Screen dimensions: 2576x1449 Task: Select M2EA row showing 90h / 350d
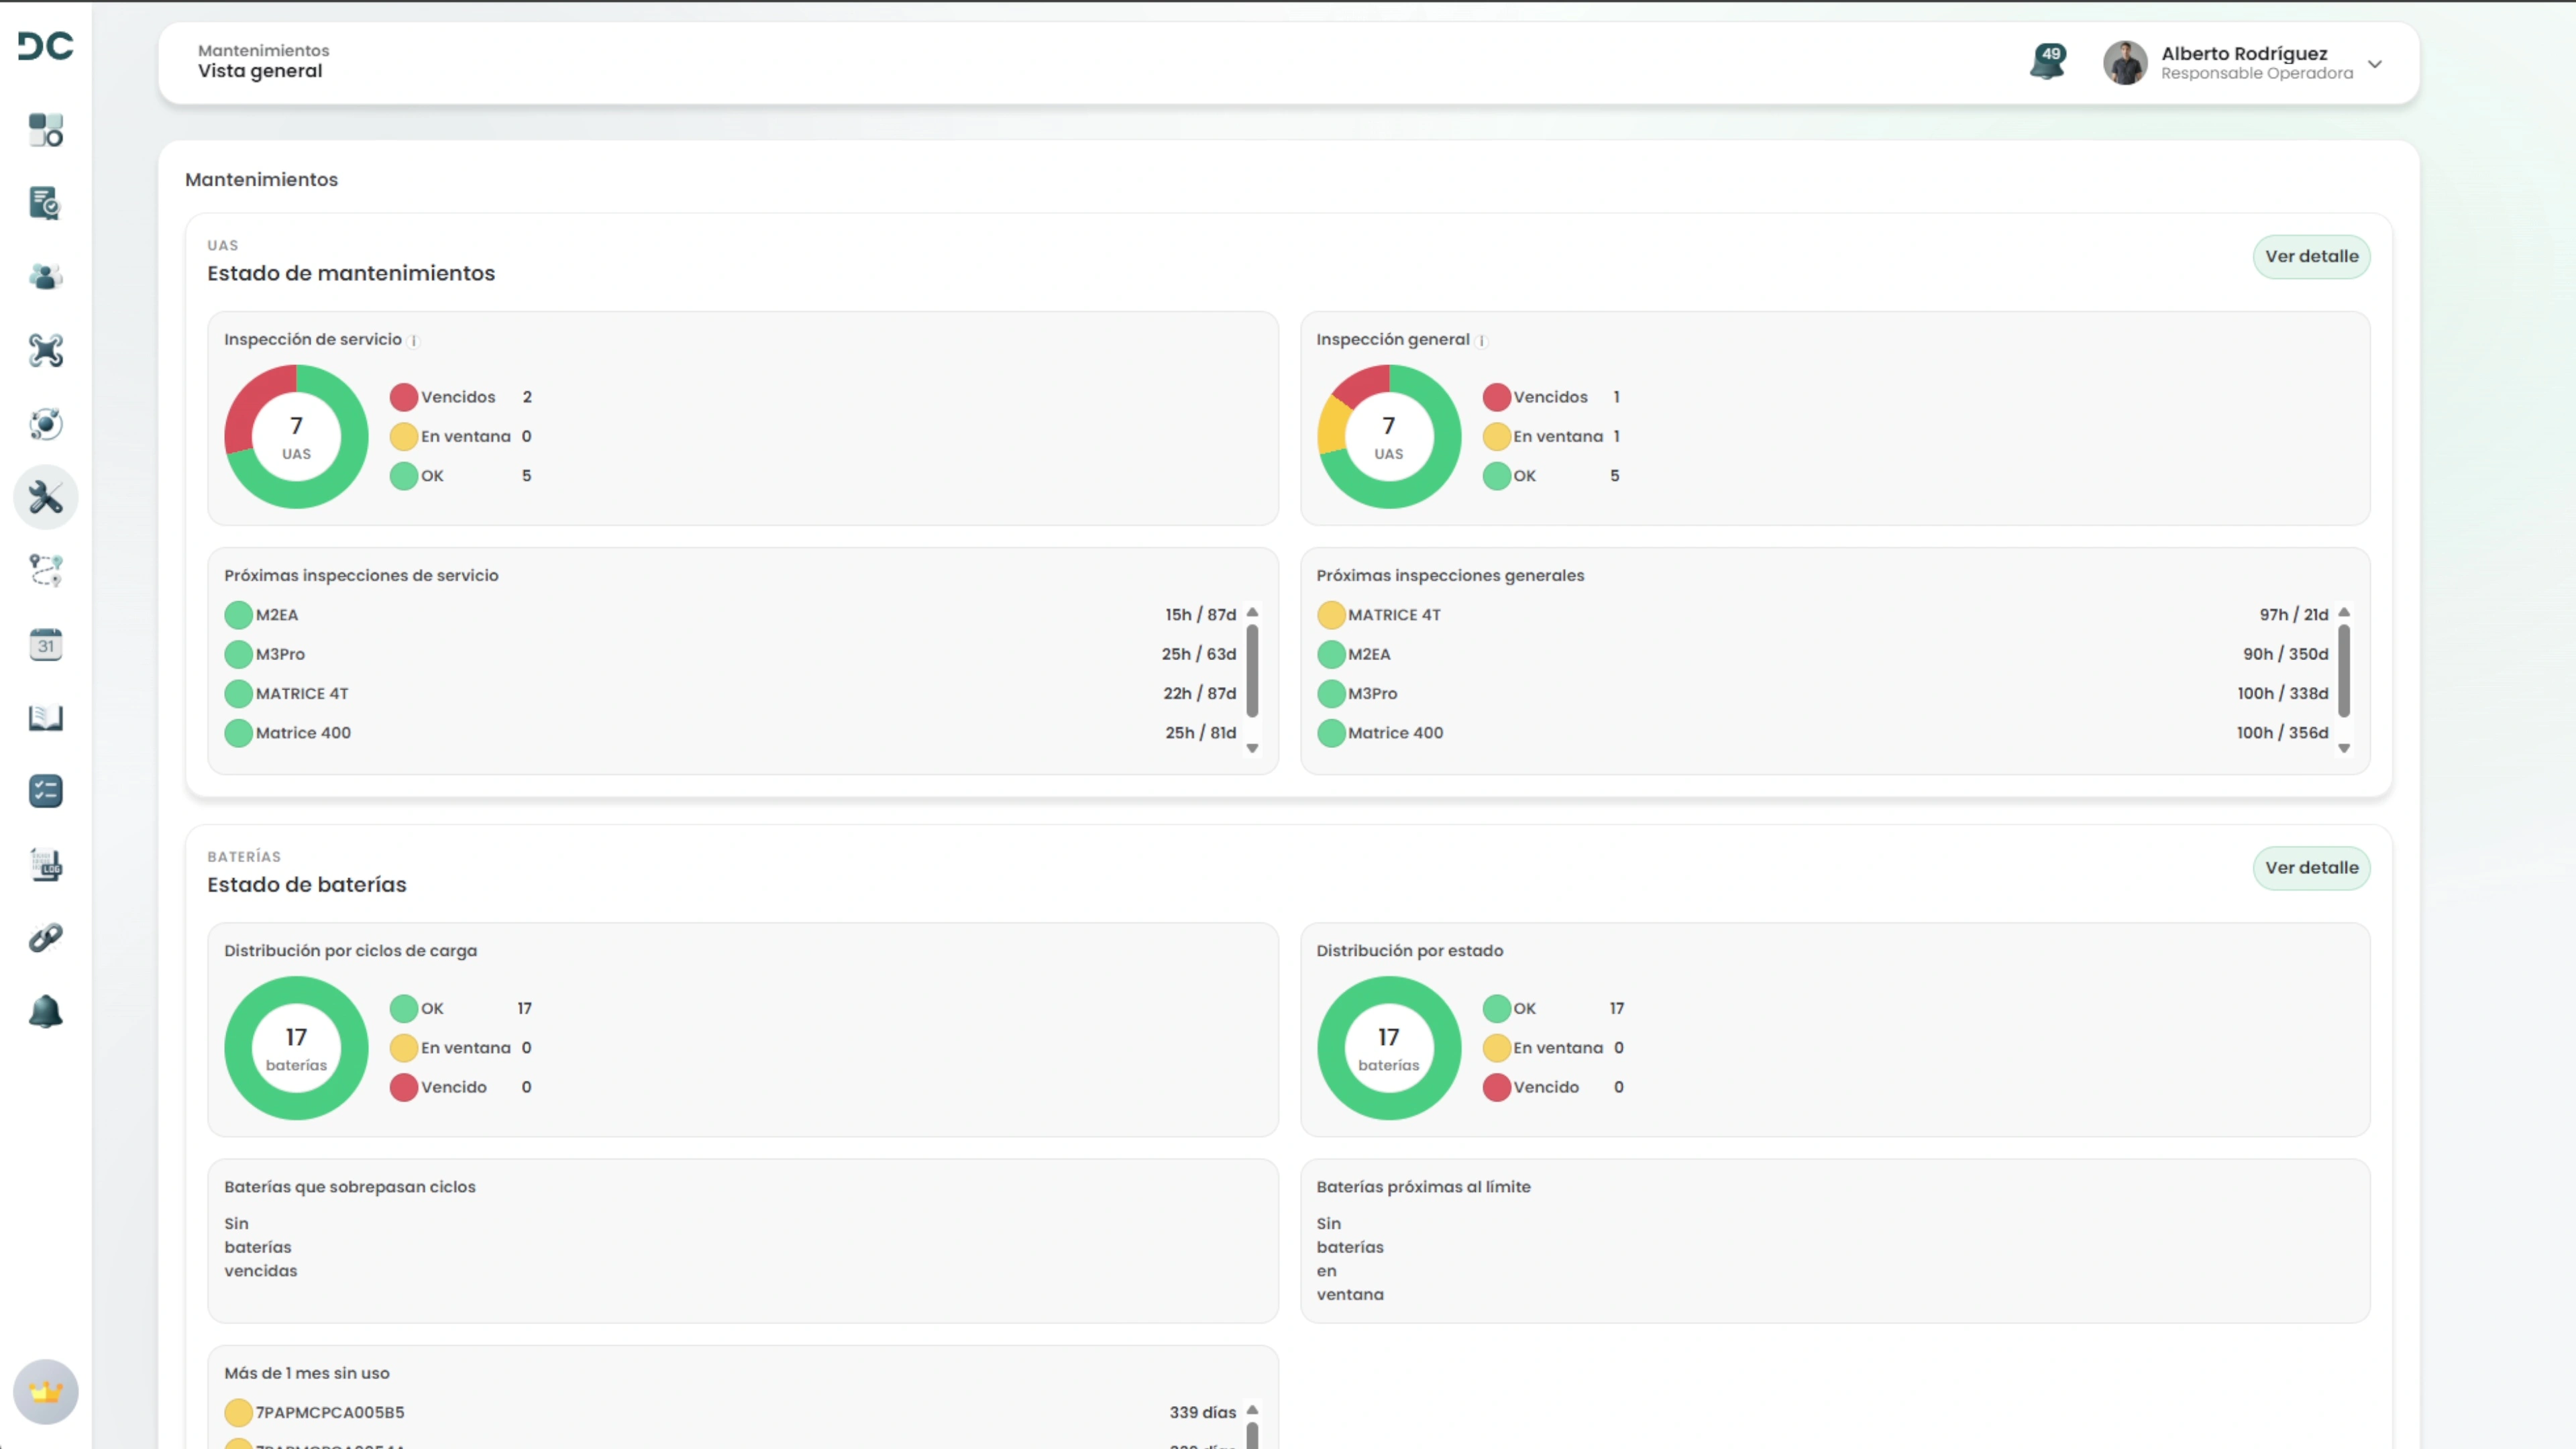[x=1823, y=654]
